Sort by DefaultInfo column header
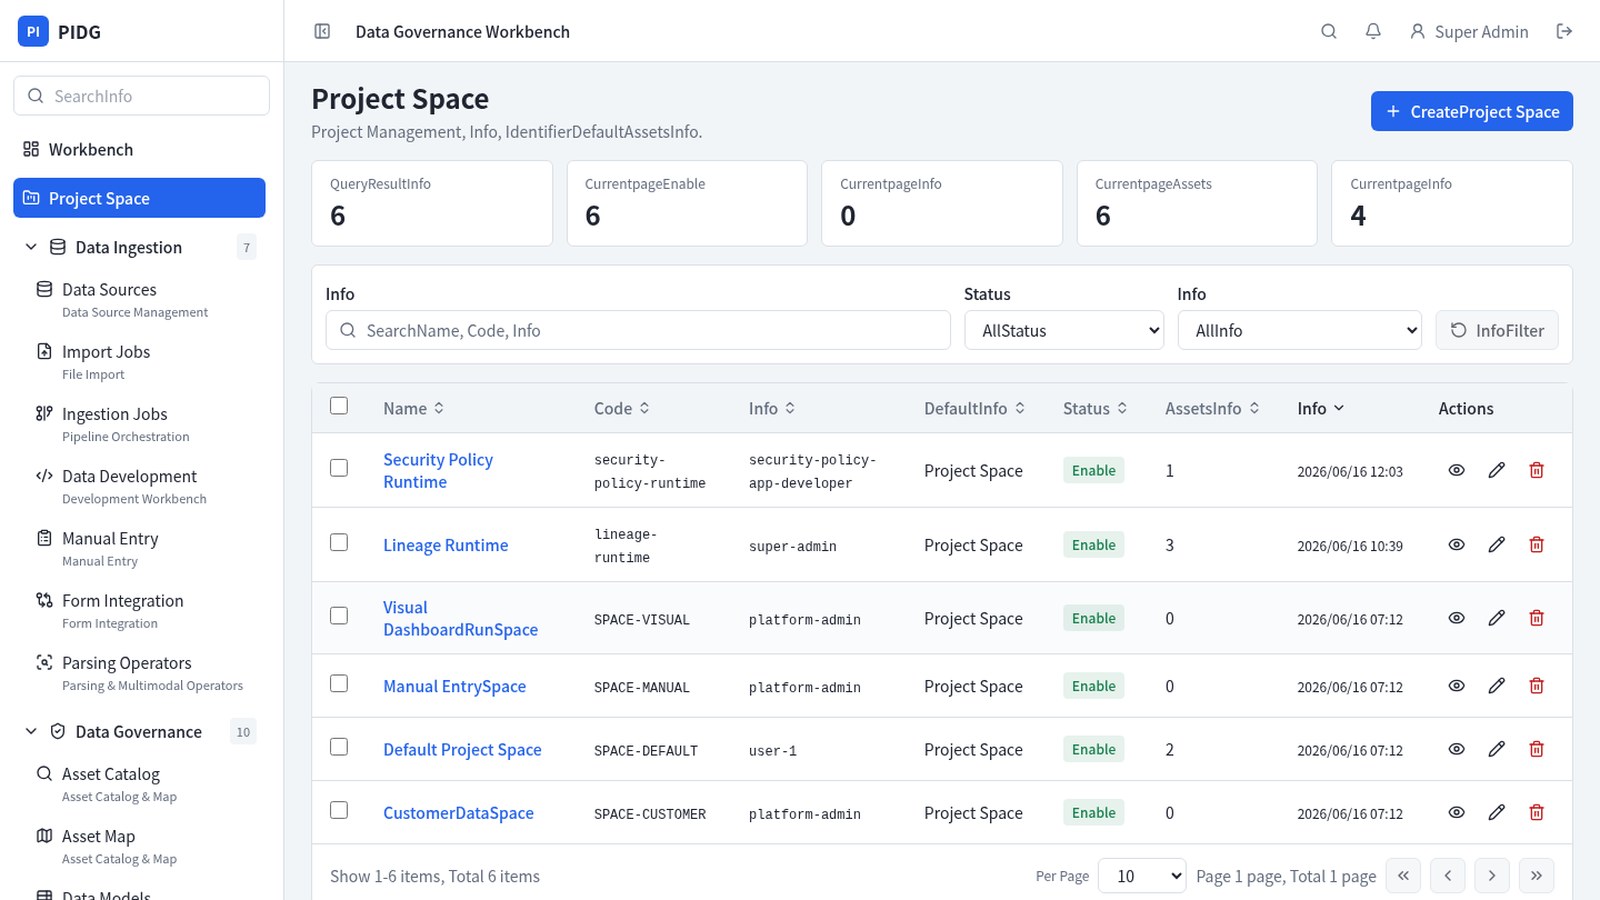The height and width of the screenshot is (900, 1600). [974, 408]
